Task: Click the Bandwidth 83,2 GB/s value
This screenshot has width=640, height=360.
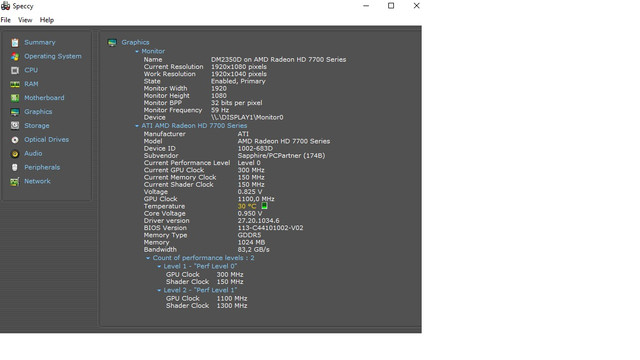Action: [253, 250]
